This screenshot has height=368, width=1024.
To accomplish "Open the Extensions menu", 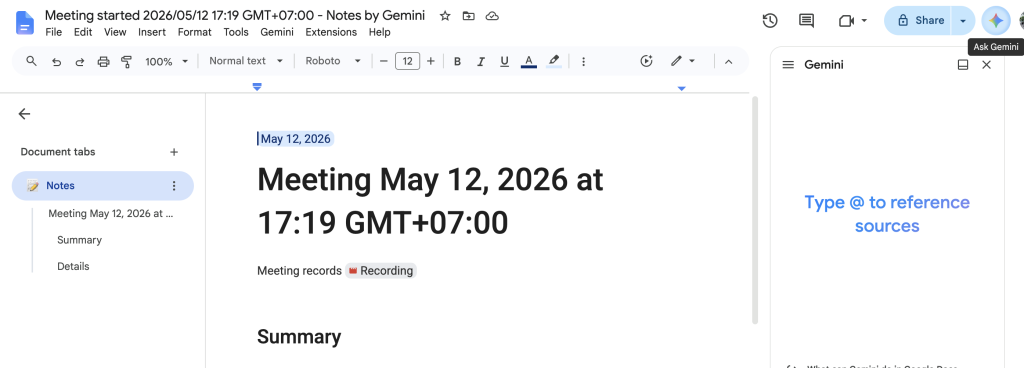I will (x=331, y=32).
